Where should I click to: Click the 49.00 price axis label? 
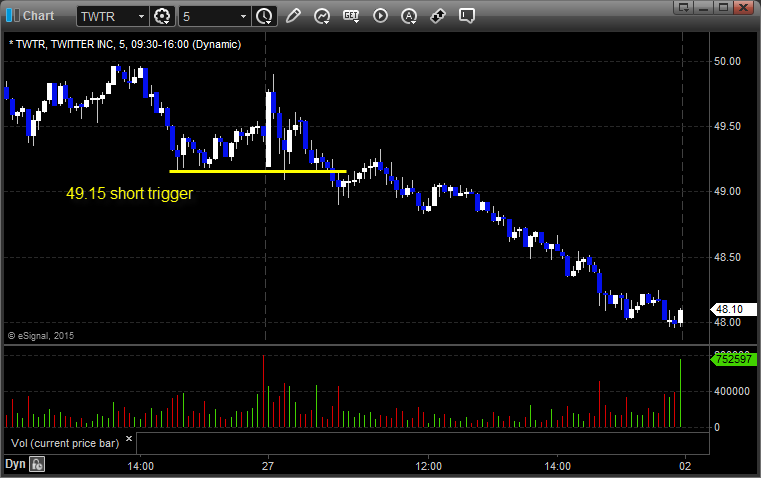pos(727,191)
